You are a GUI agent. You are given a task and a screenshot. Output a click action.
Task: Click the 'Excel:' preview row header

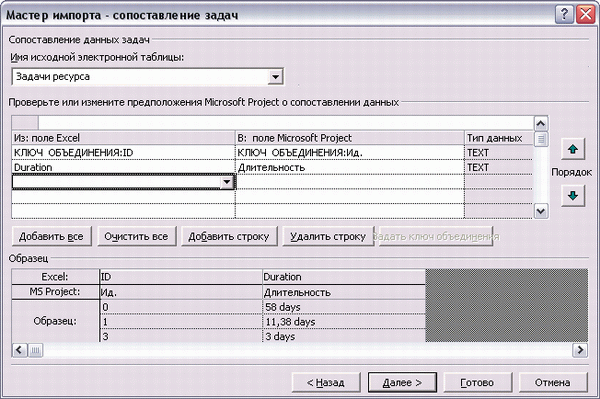55,277
